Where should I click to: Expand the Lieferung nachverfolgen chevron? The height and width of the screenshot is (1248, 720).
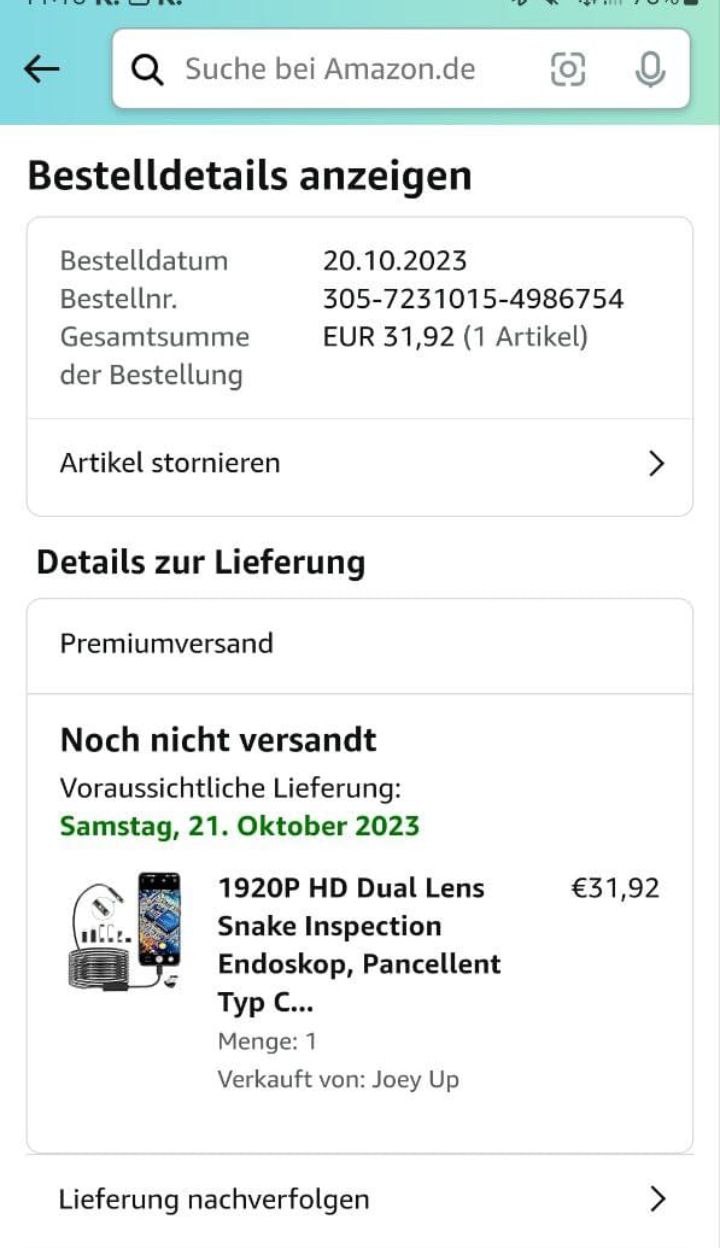(x=656, y=1199)
